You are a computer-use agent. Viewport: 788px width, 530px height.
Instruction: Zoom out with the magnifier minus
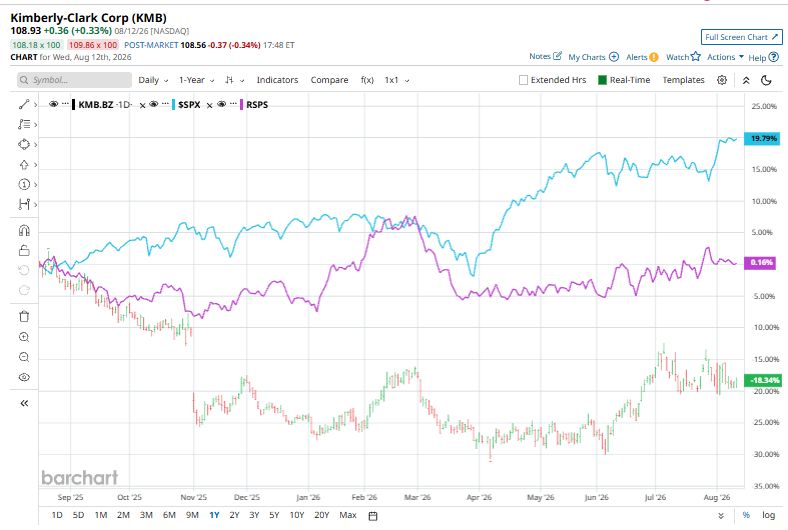coord(24,357)
